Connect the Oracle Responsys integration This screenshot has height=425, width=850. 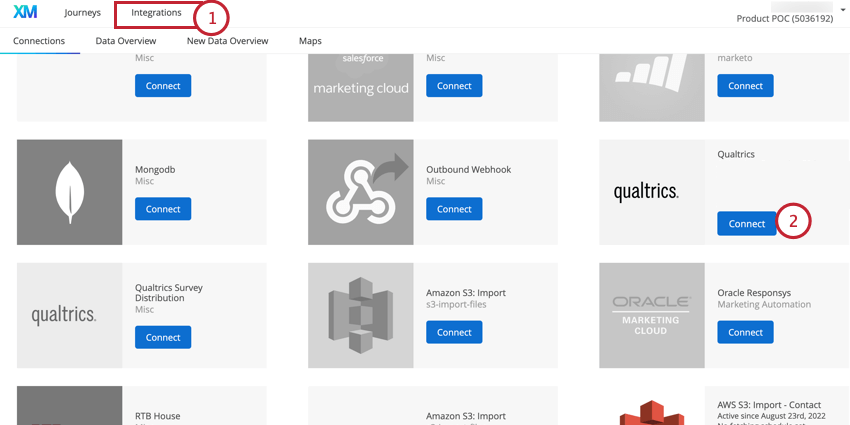[x=745, y=332]
